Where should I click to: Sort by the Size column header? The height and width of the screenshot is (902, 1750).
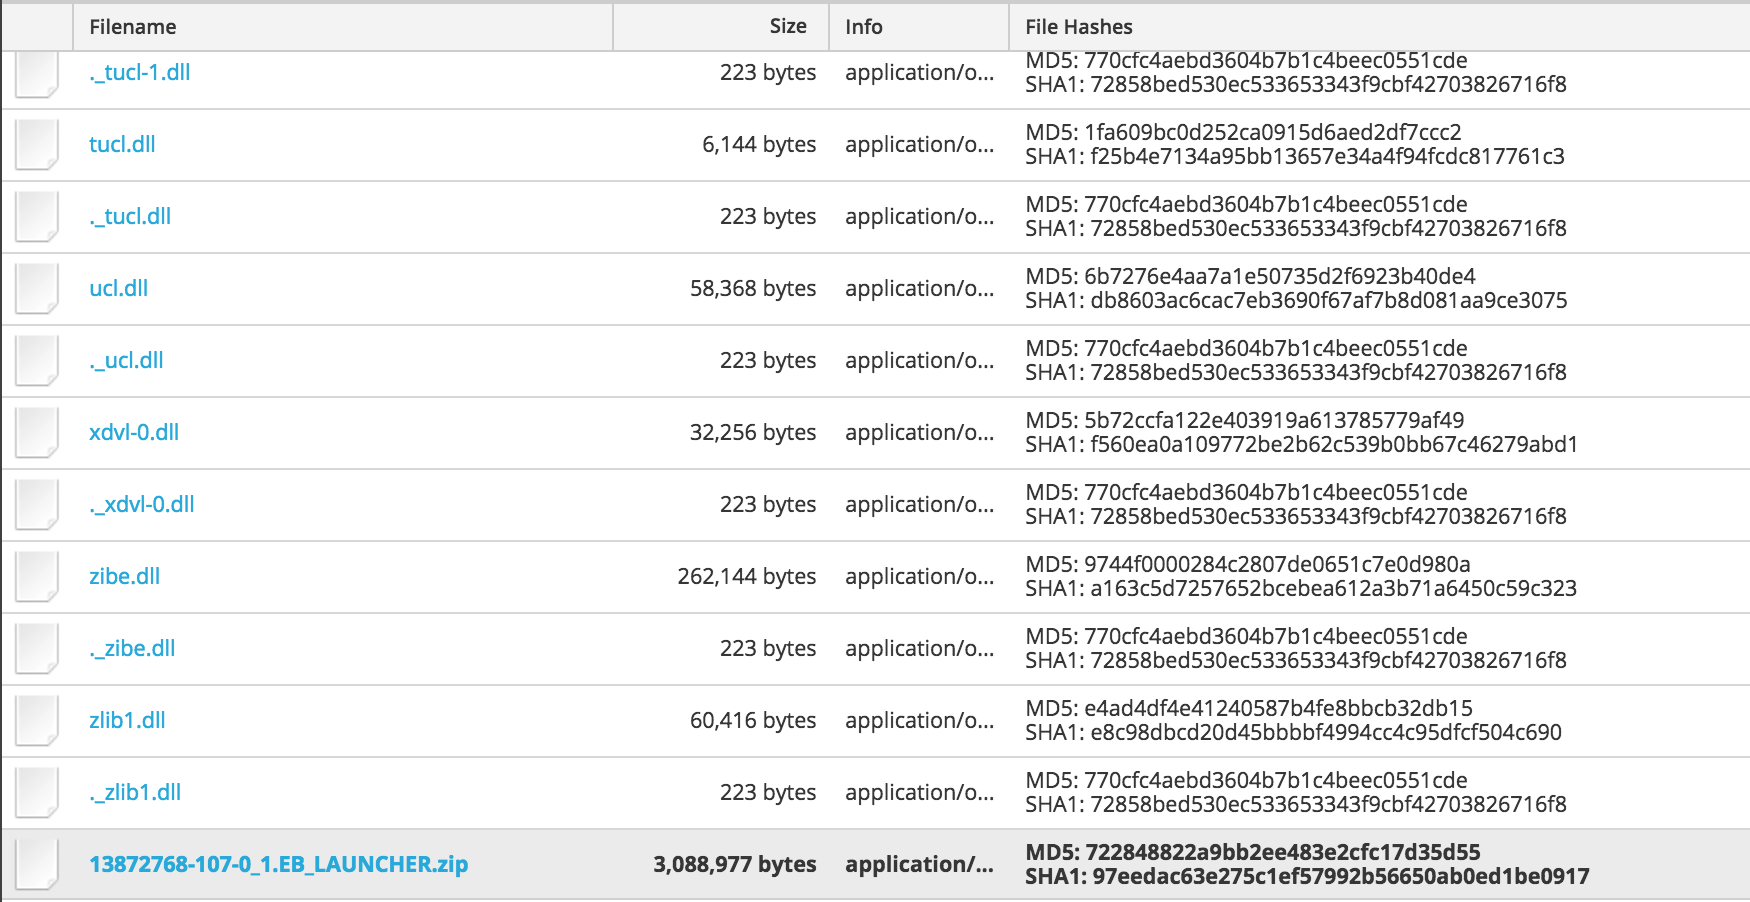click(x=787, y=27)
